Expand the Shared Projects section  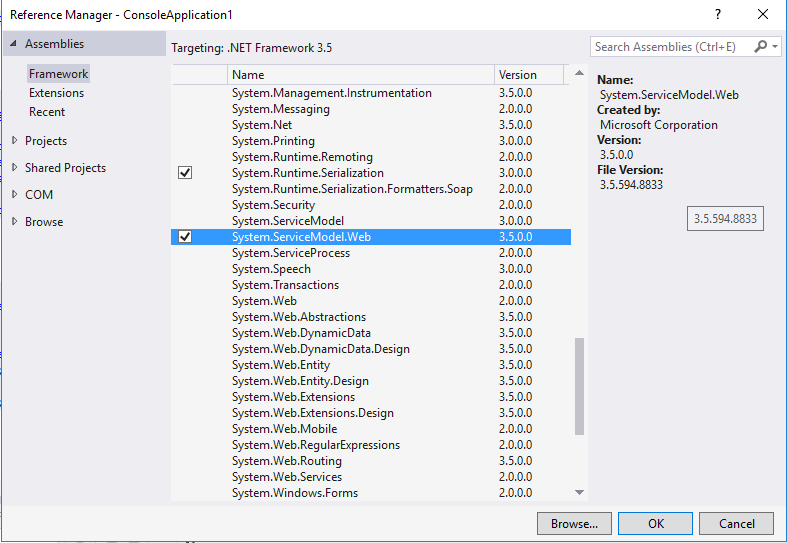tap(14, 168)
